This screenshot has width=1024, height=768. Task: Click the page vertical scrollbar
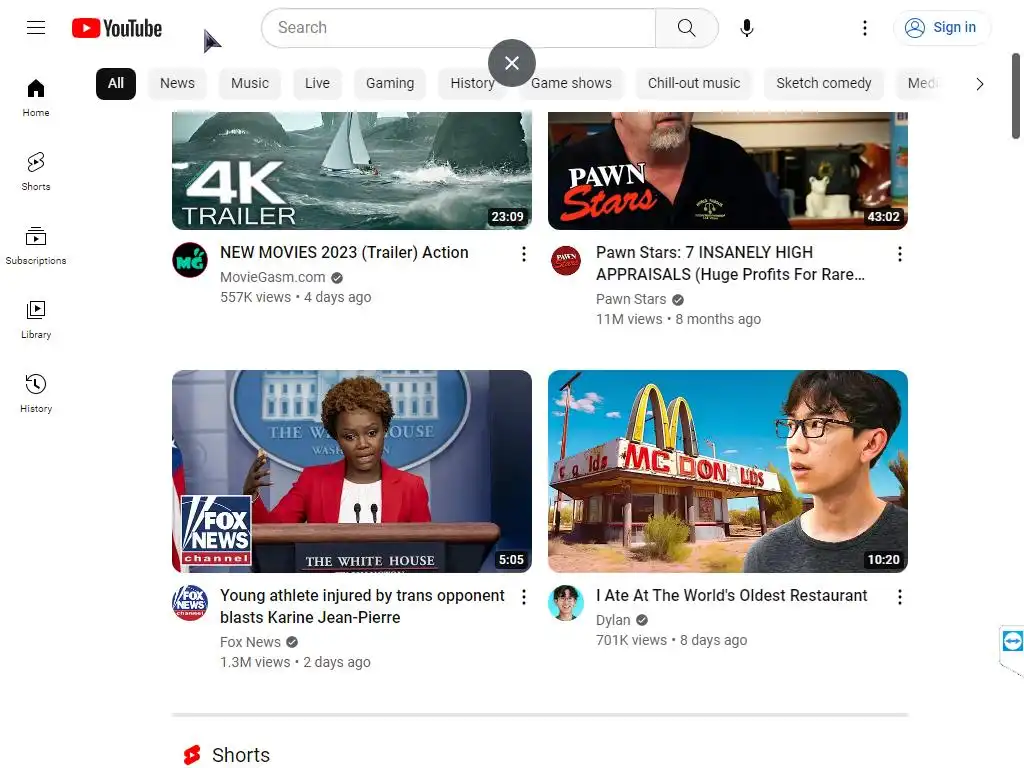pyautogui.click(x=1016, y=96)
